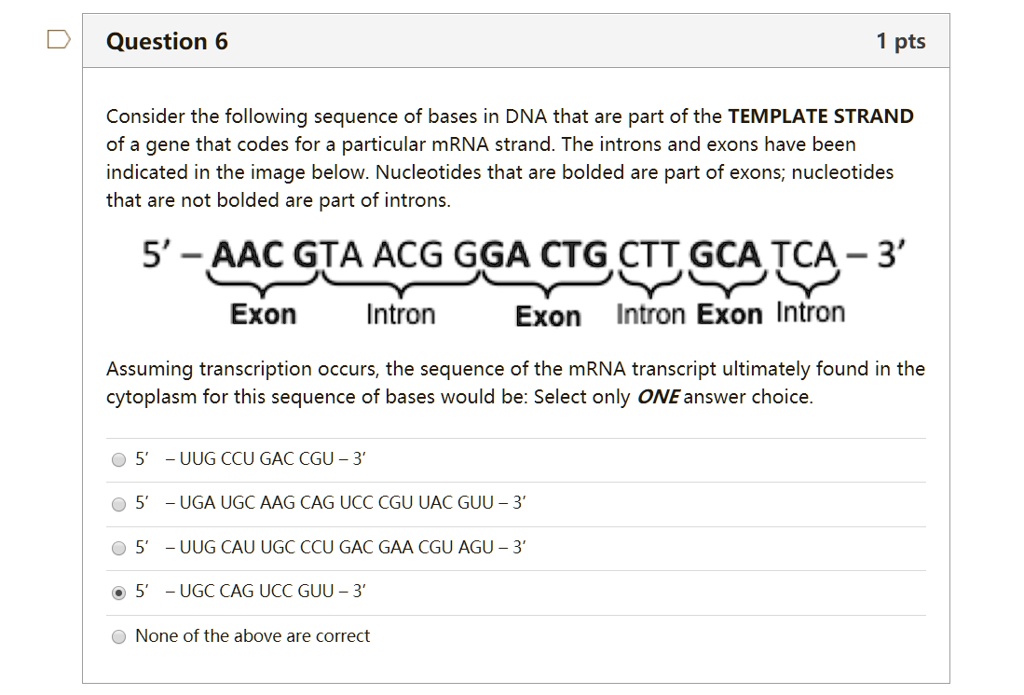Click the second answer row's 5' prefix

click(140, 503)
